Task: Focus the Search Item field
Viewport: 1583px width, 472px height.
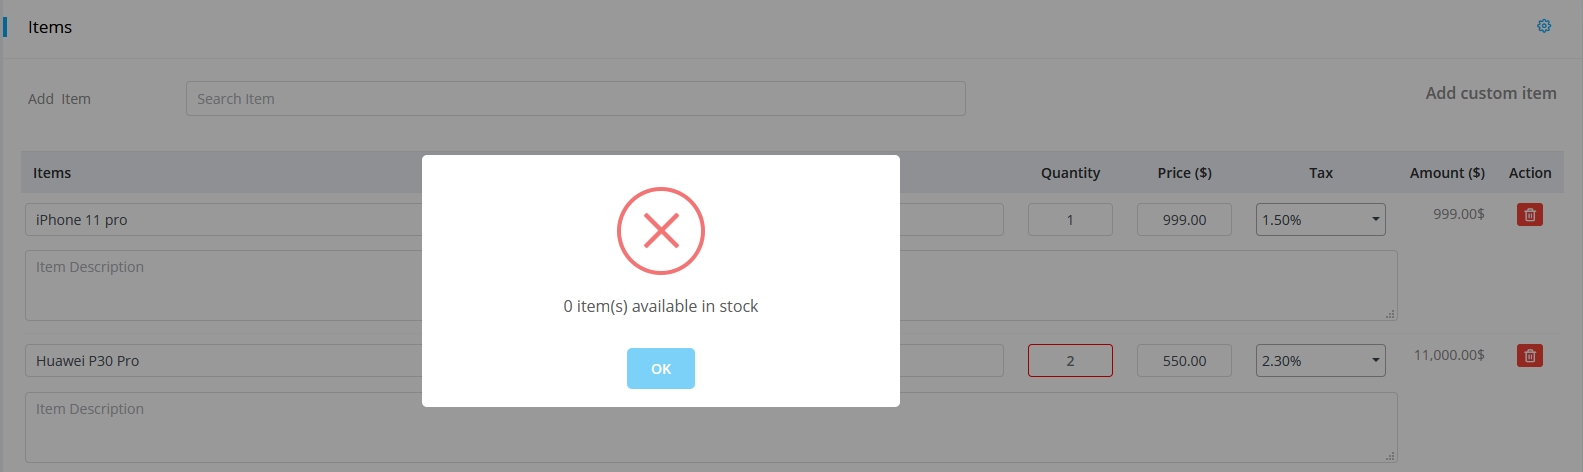Action: (575, 98)
